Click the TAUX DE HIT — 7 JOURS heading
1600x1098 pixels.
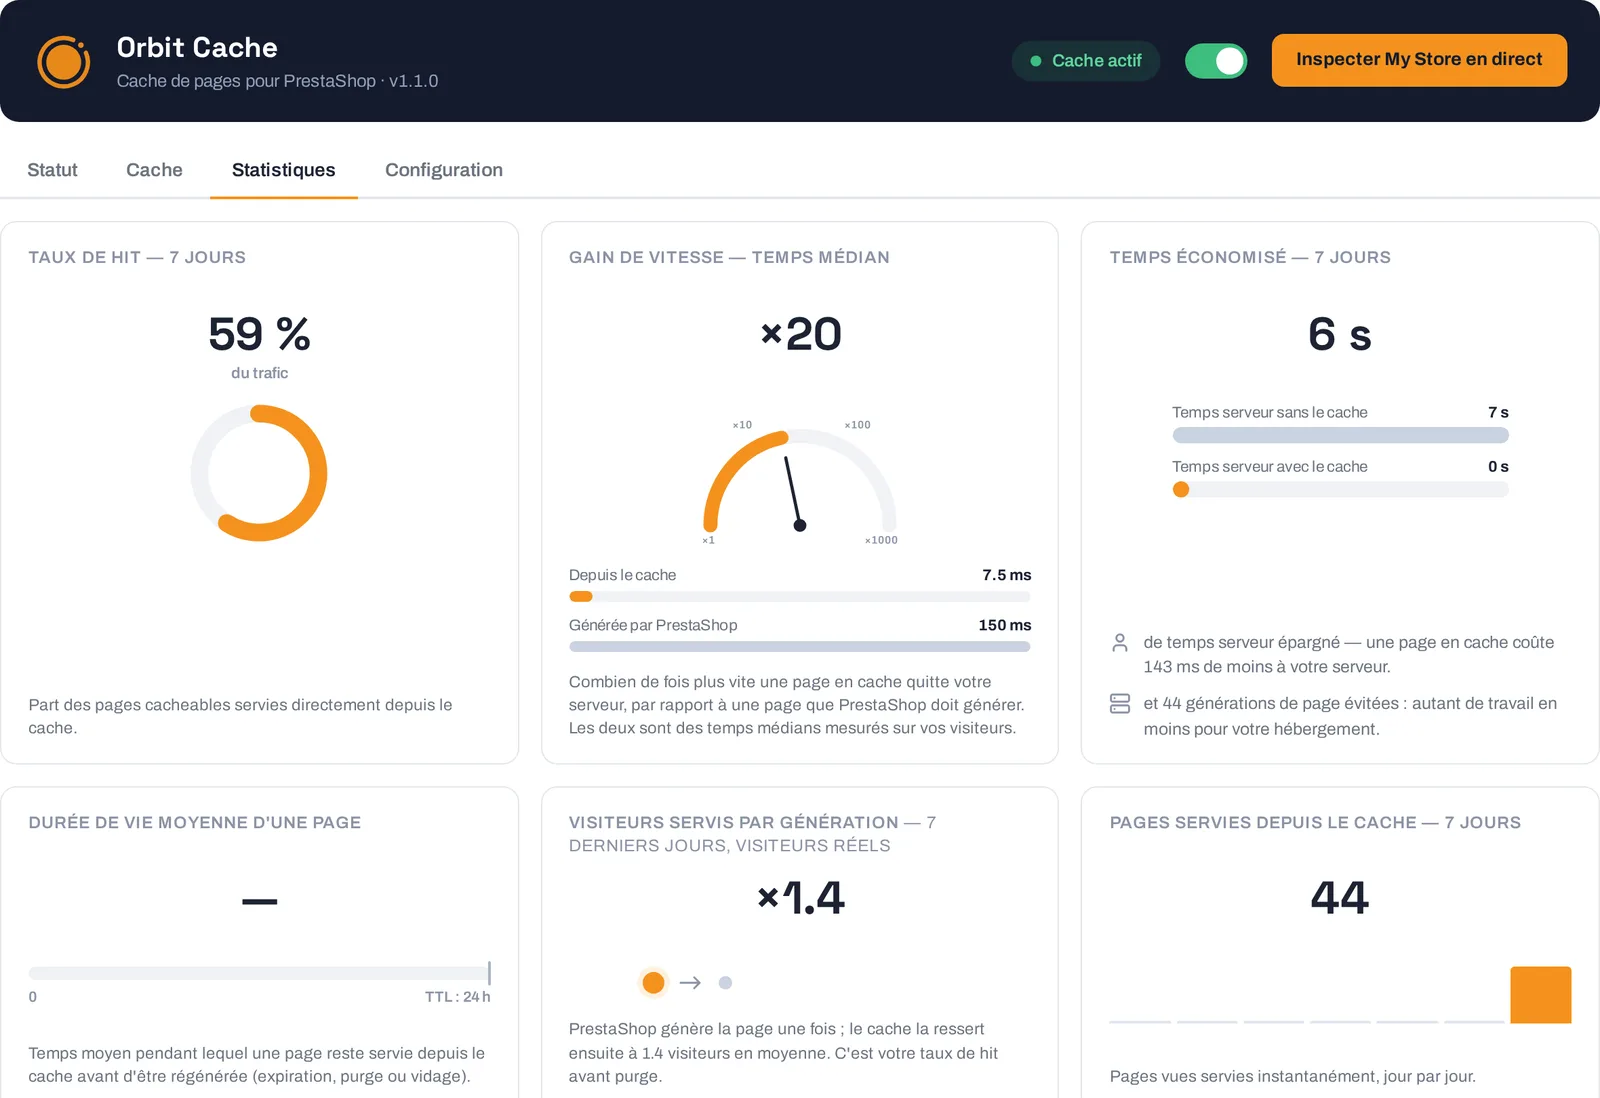point(137,257)
